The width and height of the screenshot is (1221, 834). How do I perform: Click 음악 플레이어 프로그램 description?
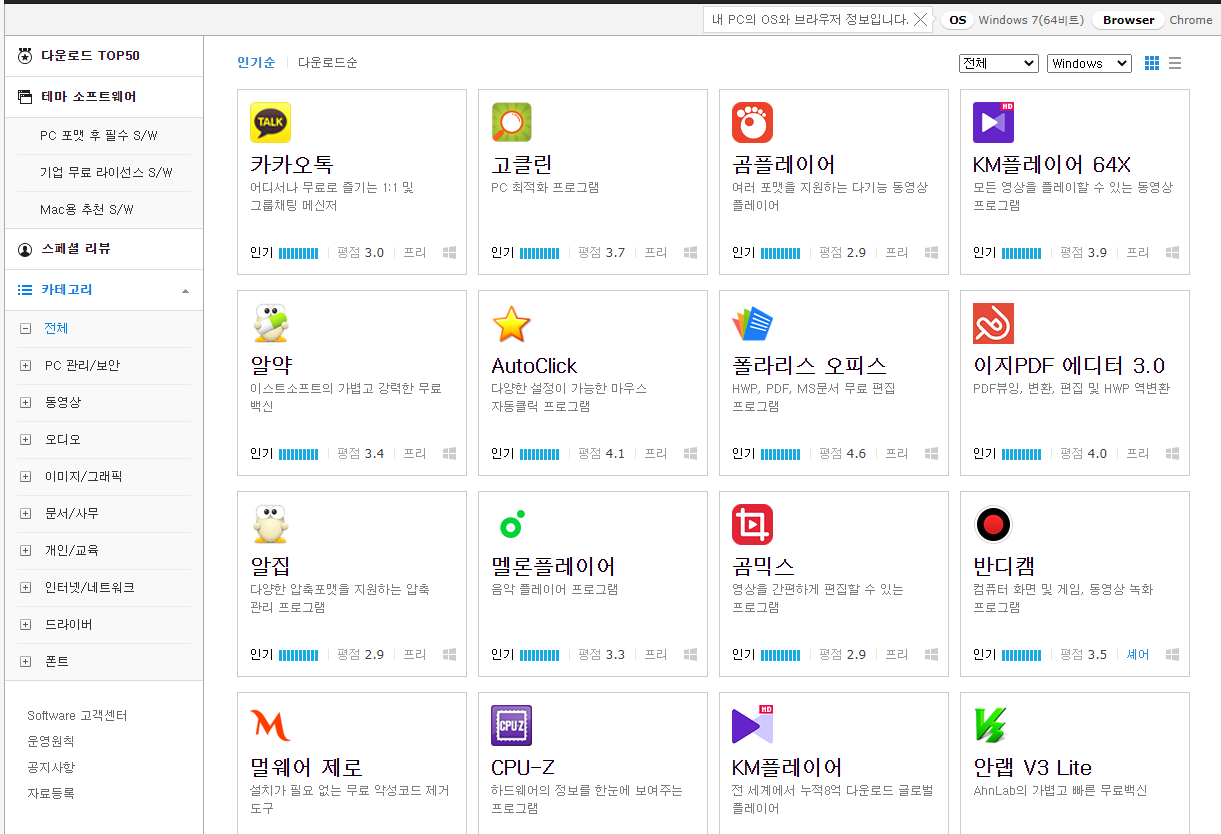coord(555,590)
